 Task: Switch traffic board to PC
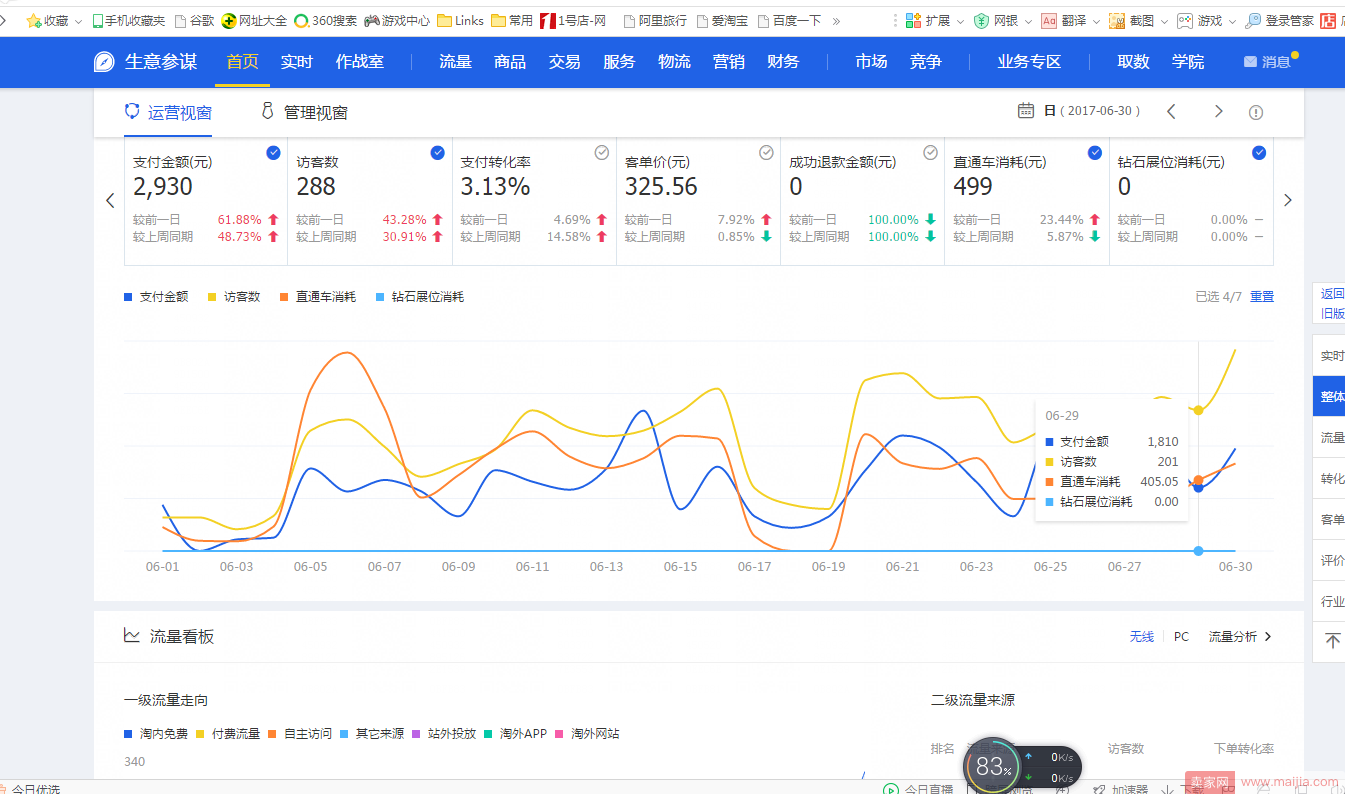(1181, 636)
